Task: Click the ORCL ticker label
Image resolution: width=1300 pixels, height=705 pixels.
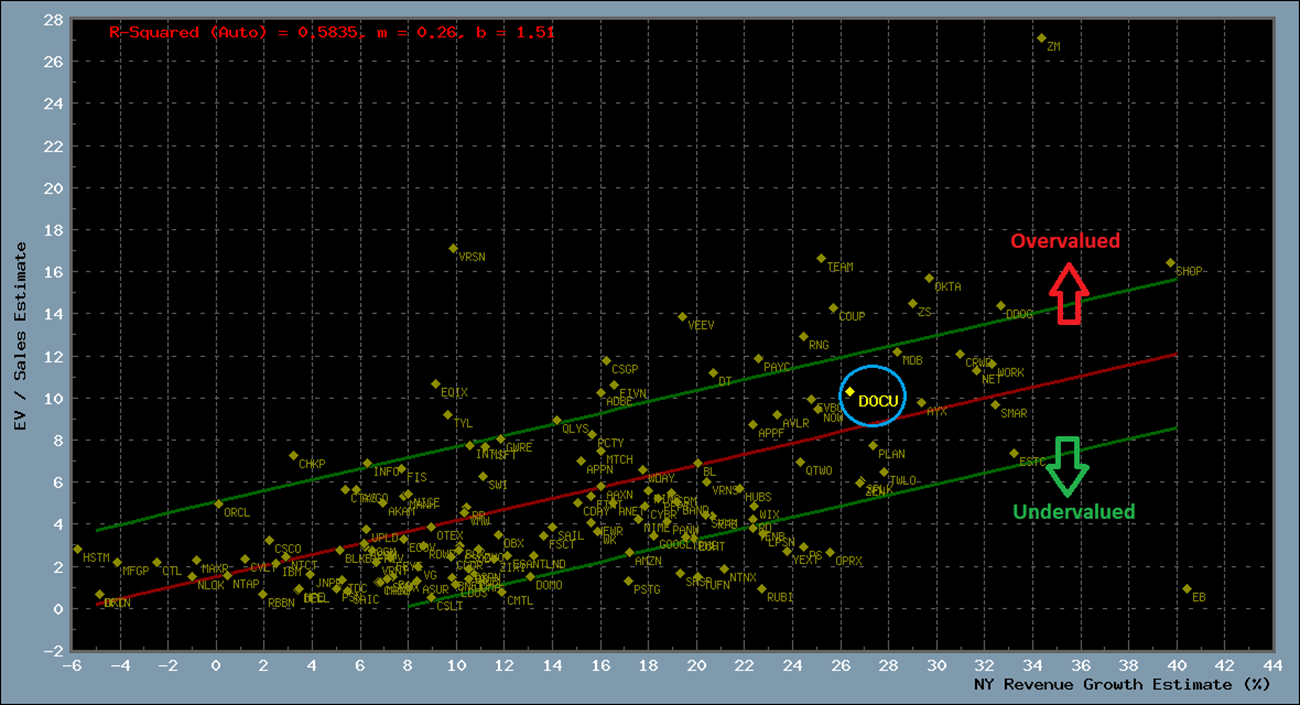Action: pyautogui.click(x=237, y=512)
